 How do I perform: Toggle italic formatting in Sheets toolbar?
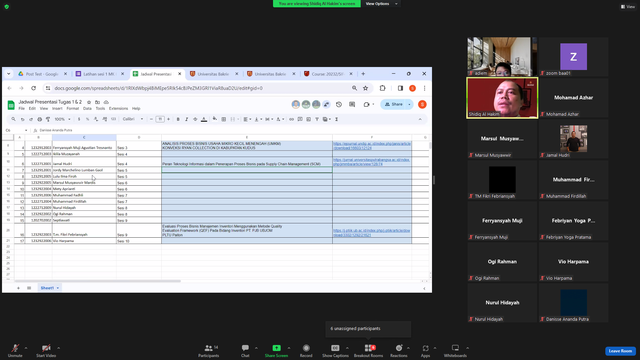click(x=187, y=119)
